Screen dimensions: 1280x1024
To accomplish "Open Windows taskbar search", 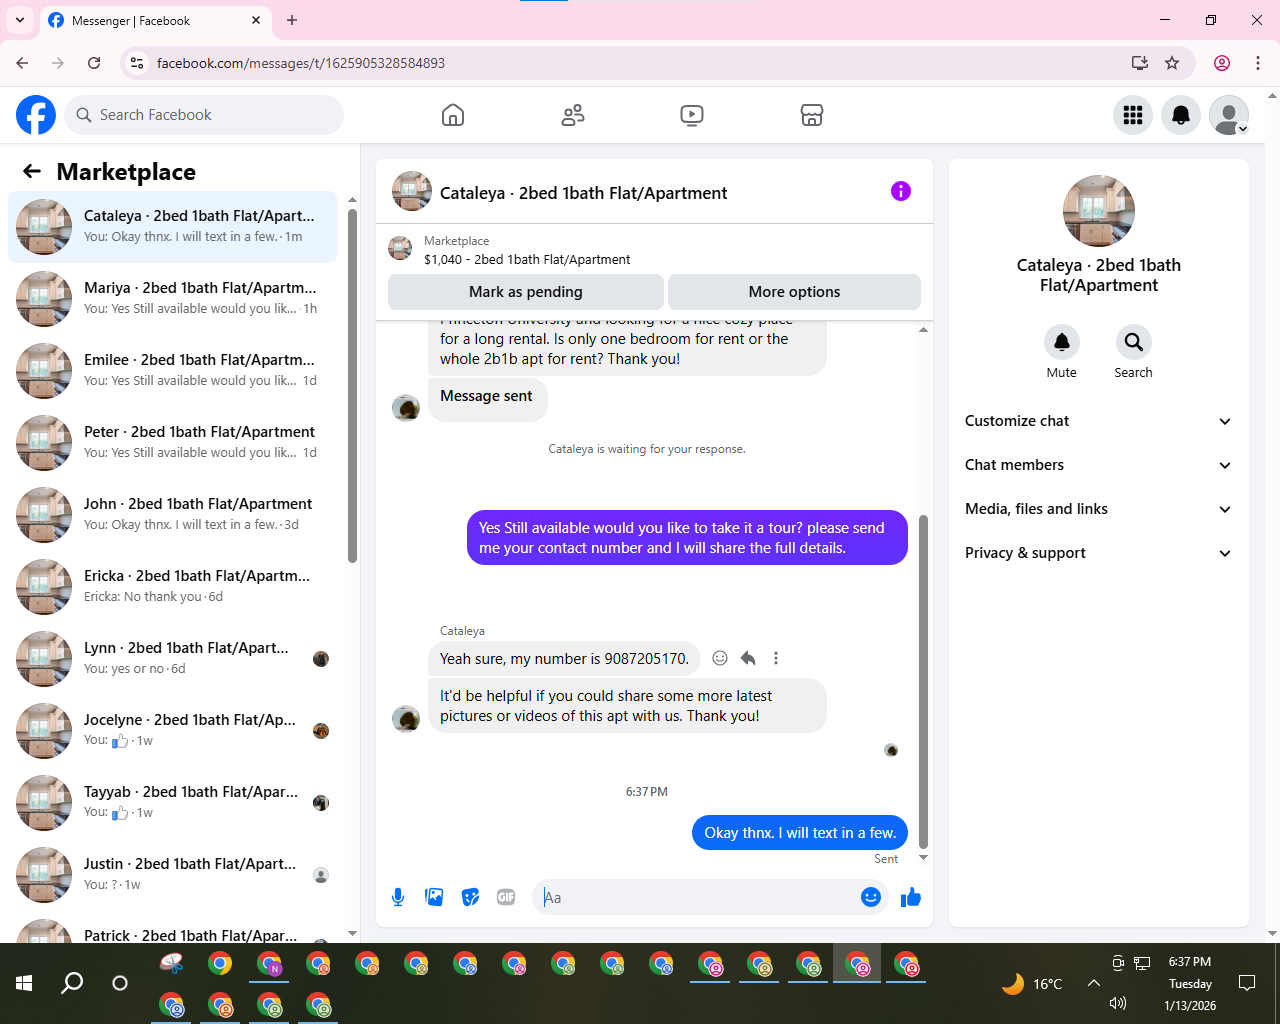I will [x=72, y=983].
